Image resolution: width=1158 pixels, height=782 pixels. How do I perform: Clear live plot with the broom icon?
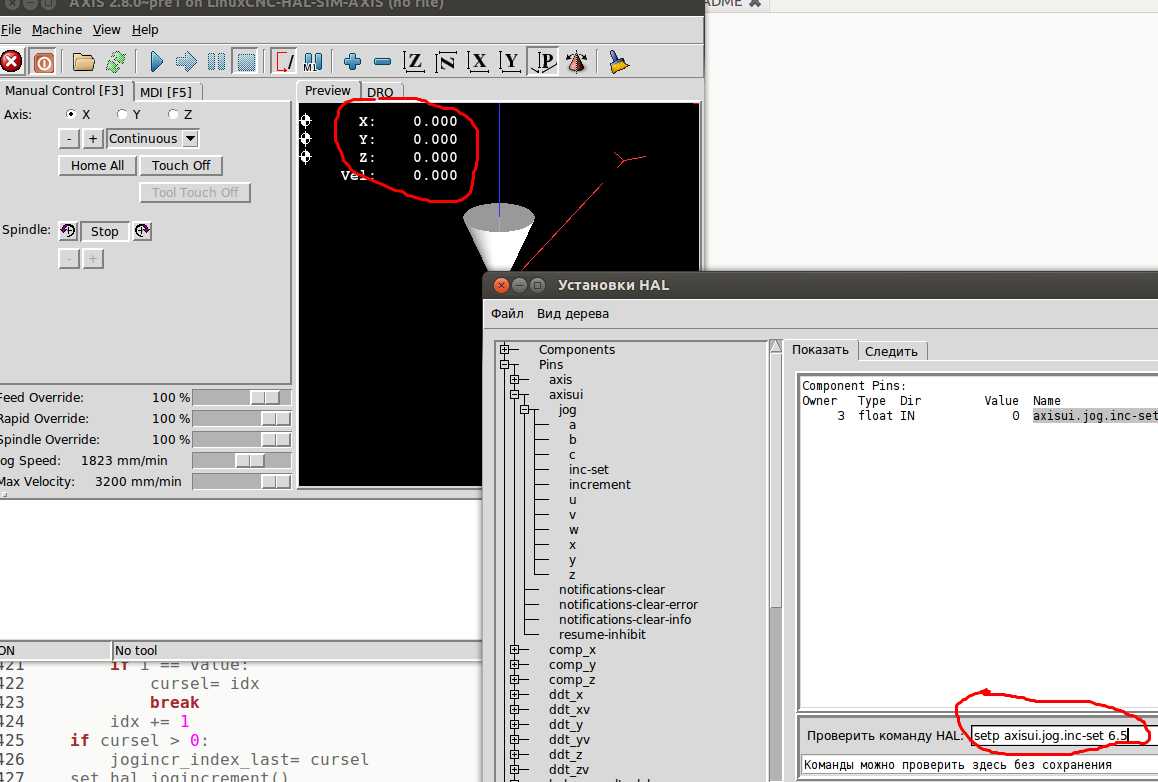pyautogui.click(x=619, y=61)
